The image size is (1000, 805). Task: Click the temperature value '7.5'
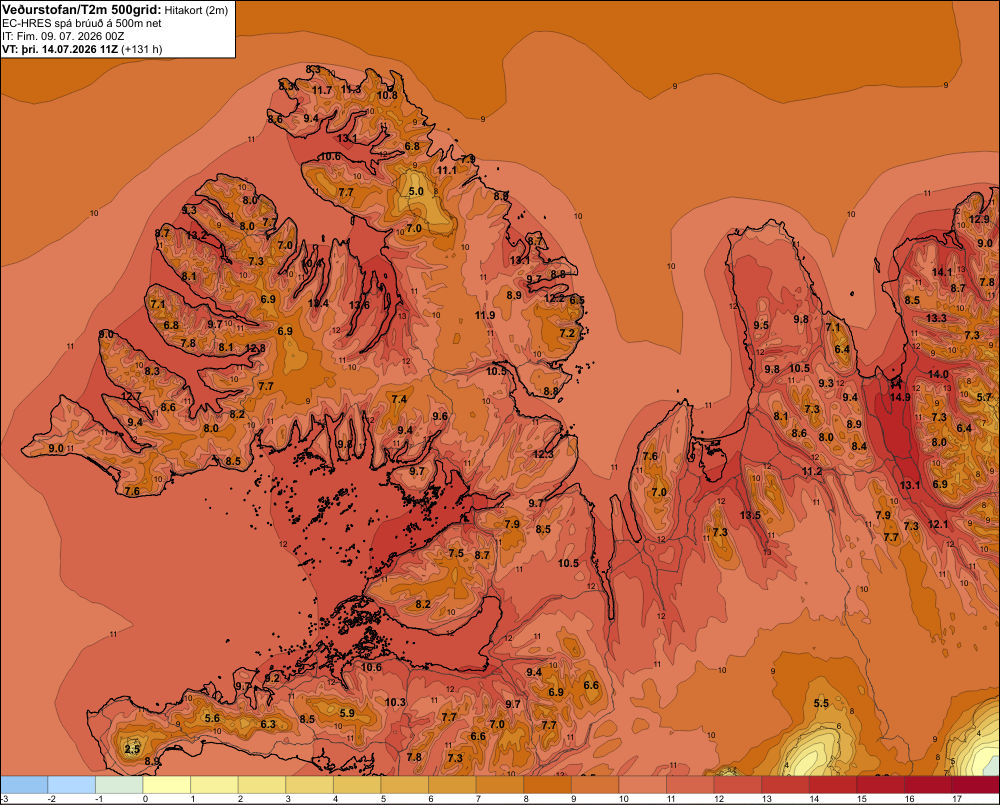point(456,553)
